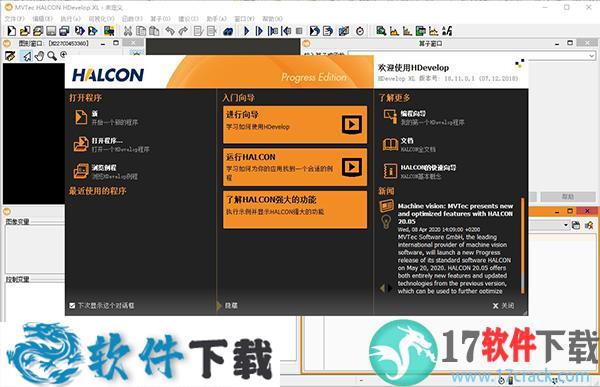Open the 编辑(E) menu
This screenshot has width=600, height=387.
coord(42,18)
